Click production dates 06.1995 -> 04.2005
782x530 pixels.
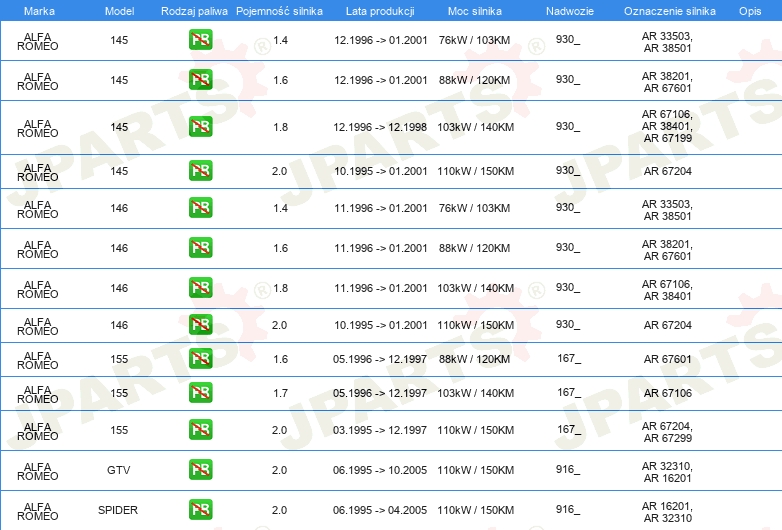coord(380,510)
